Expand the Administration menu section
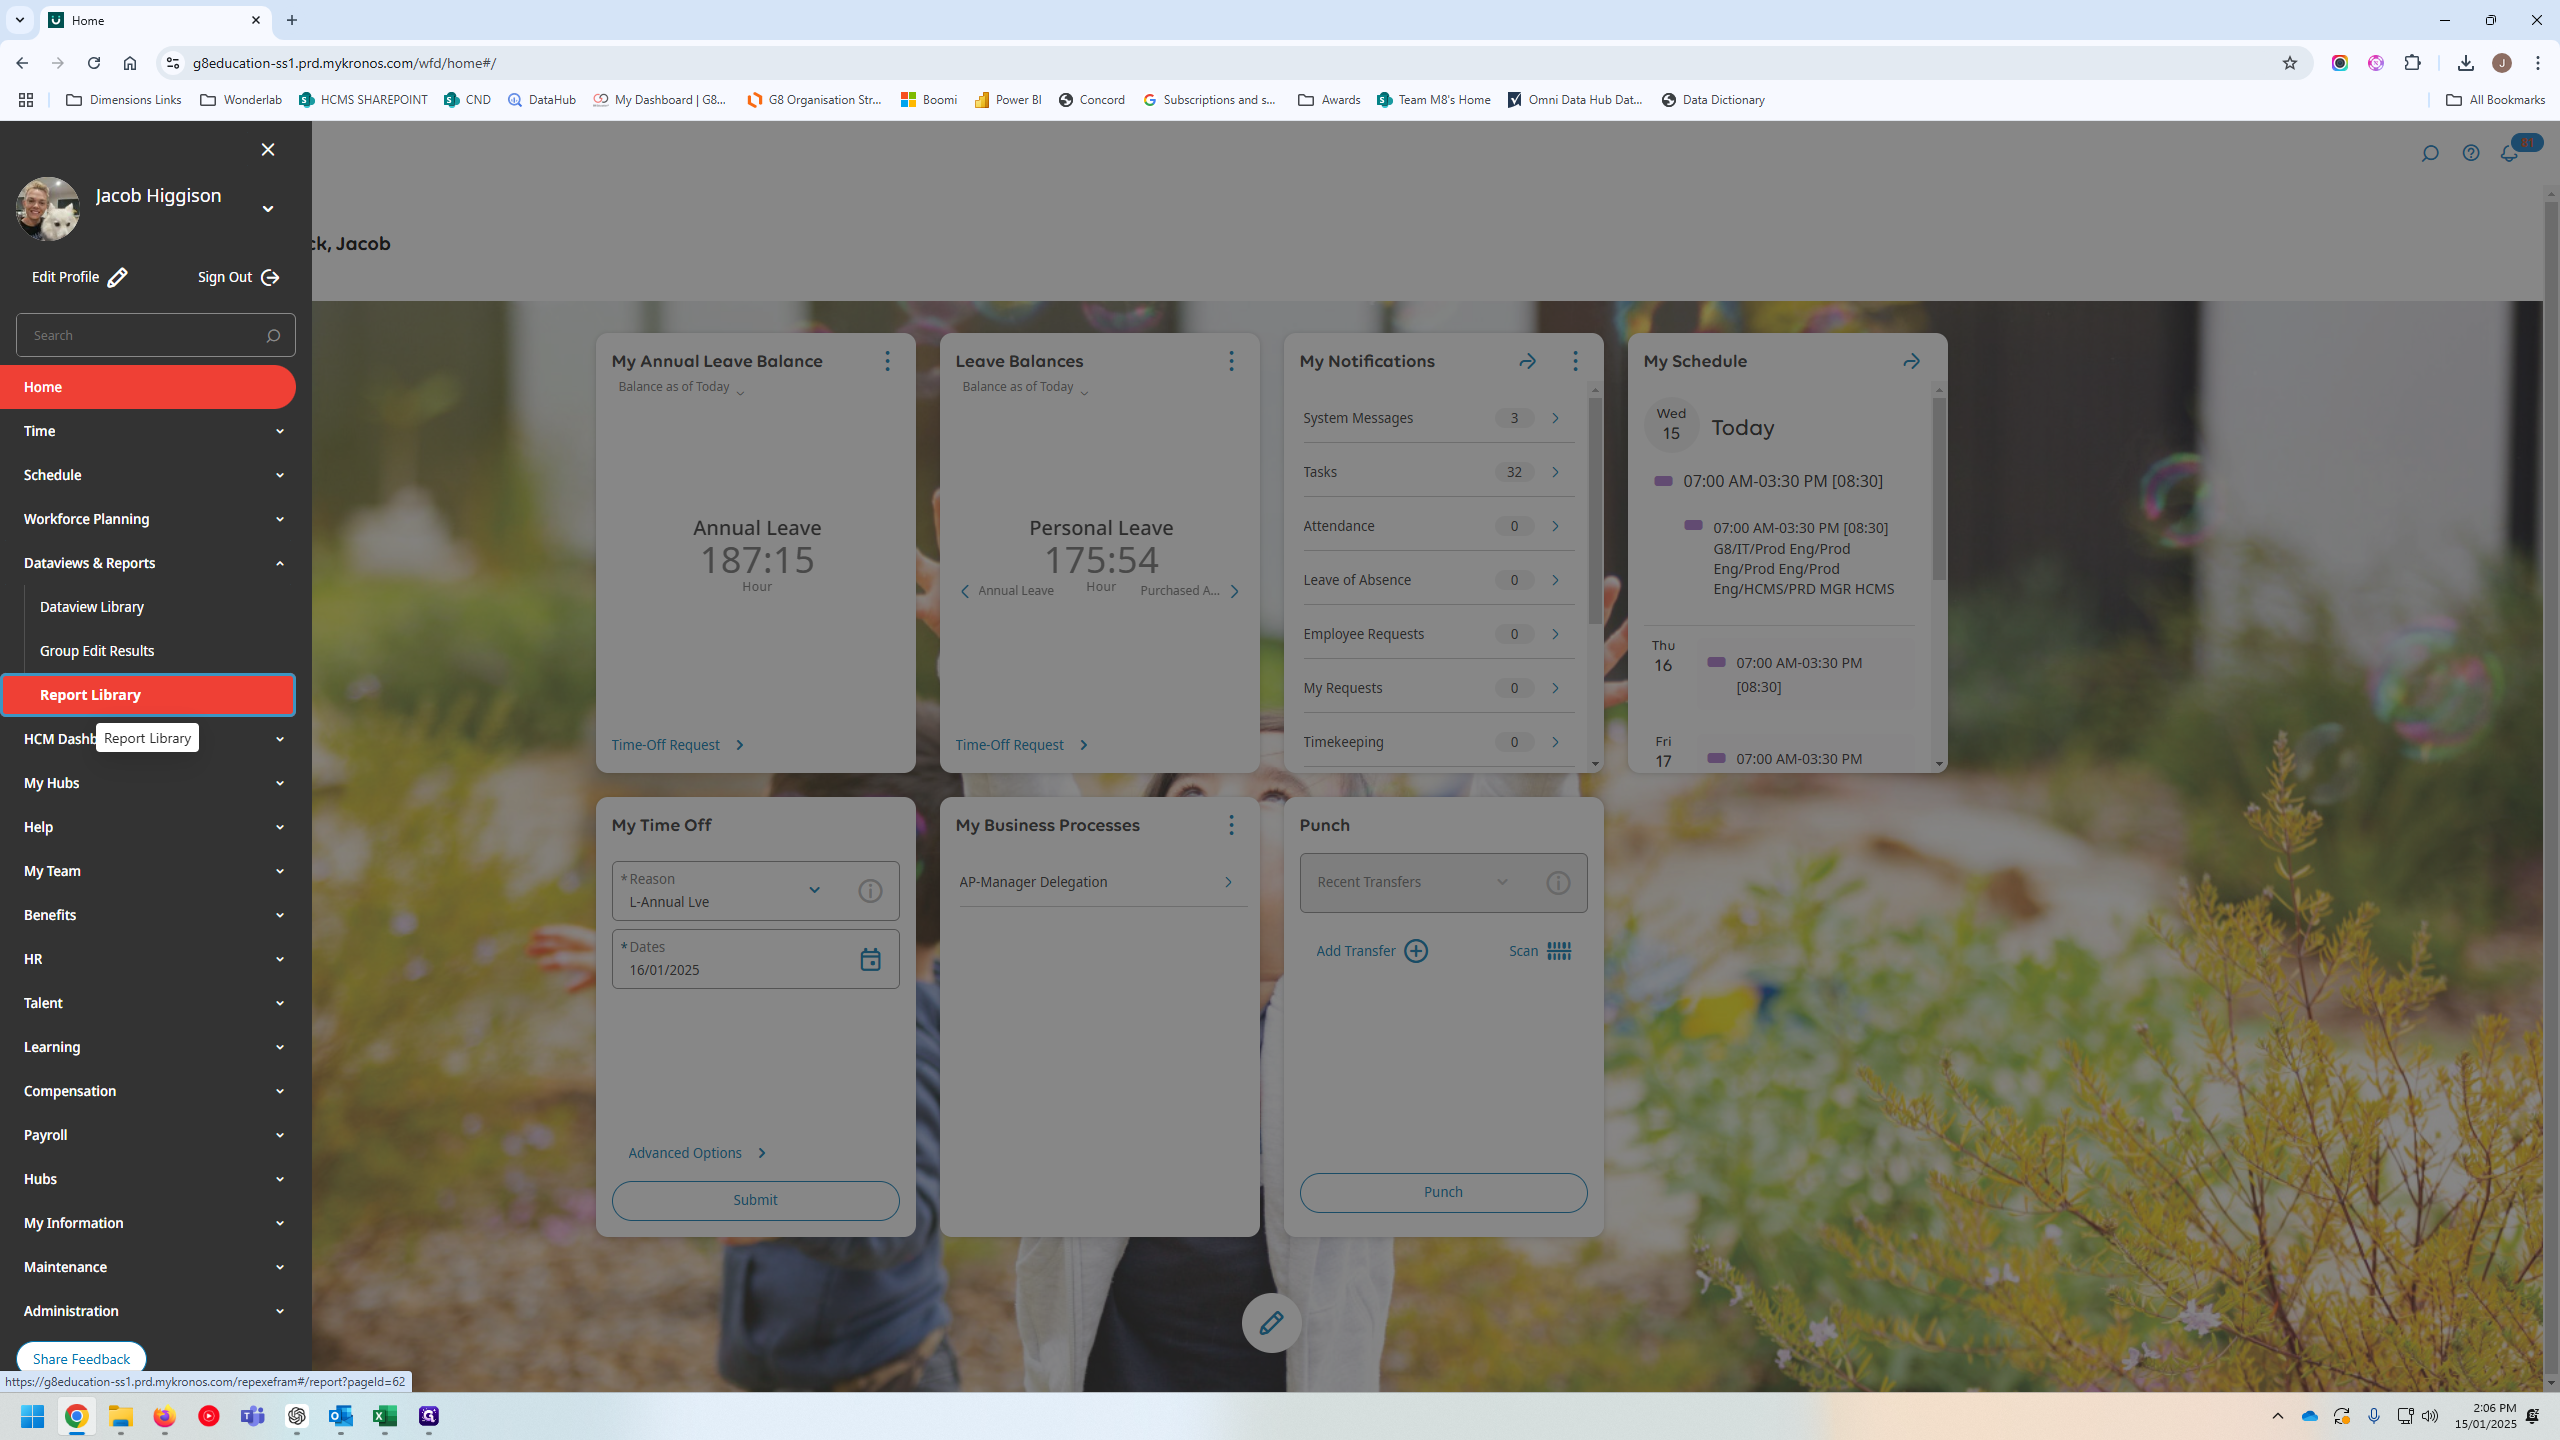Viewport: 2560px width, 1440px height. click(x=280, y=1311)
